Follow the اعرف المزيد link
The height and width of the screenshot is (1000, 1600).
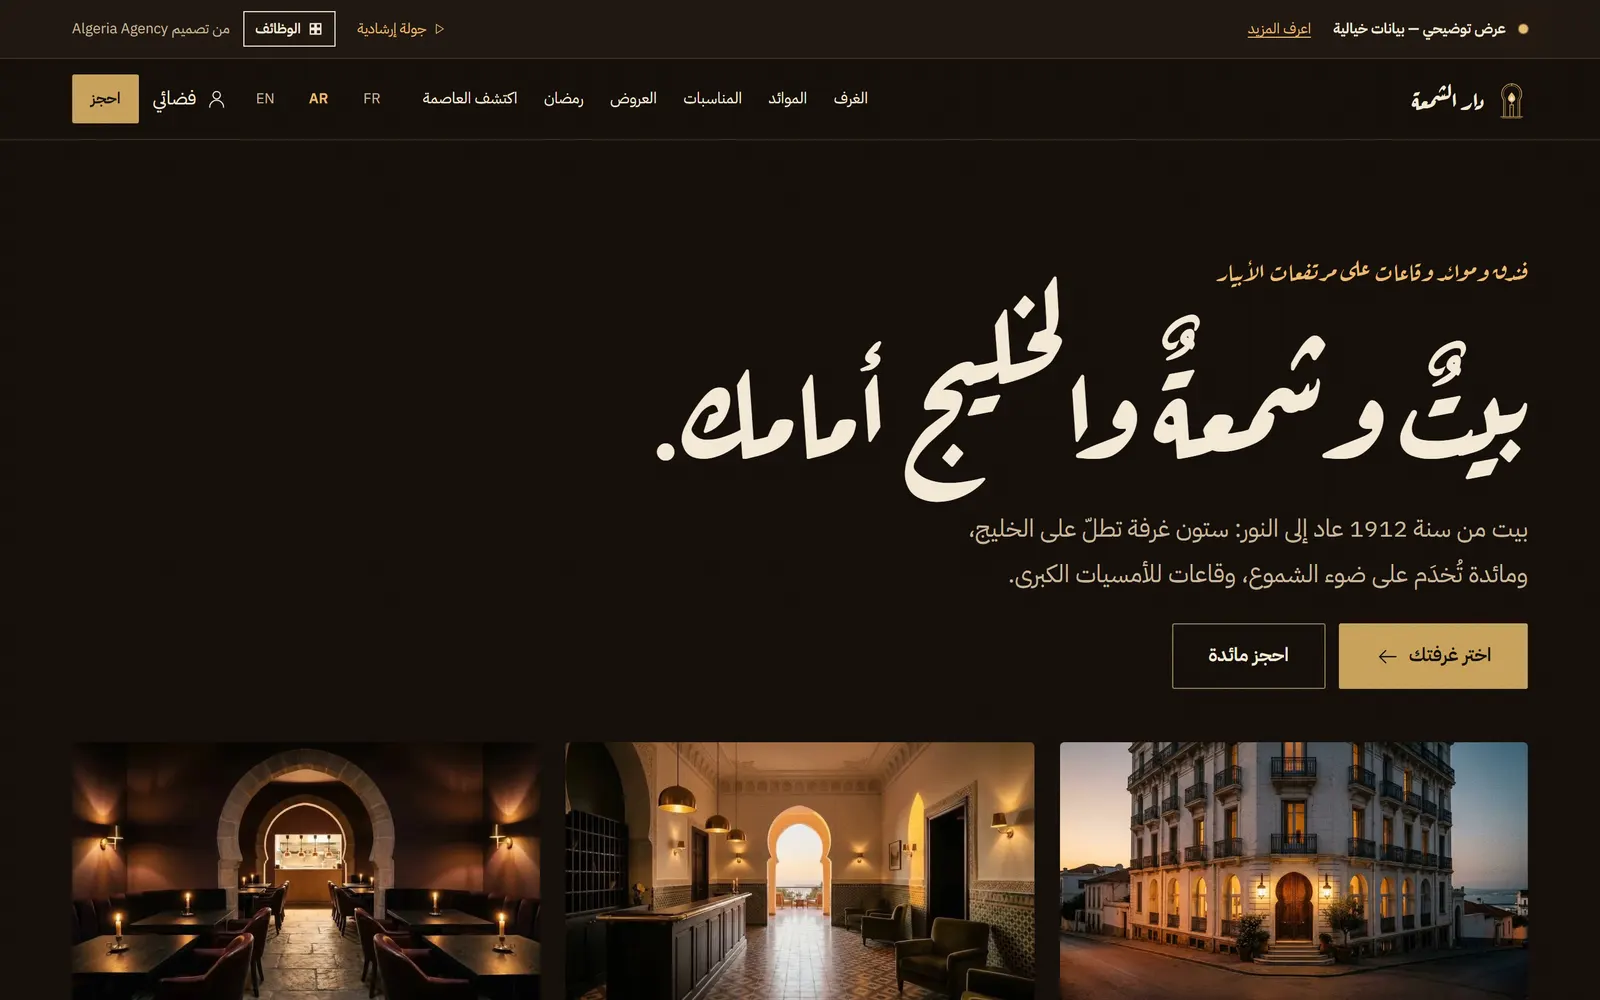[x=1279, y=29]
